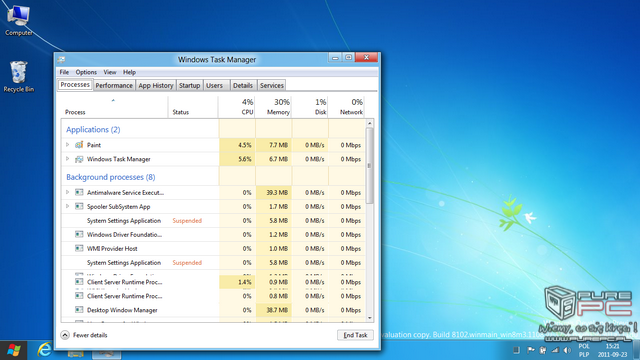Open the View menu
Screen dimensions: 640x360
[x=109, y=72]
